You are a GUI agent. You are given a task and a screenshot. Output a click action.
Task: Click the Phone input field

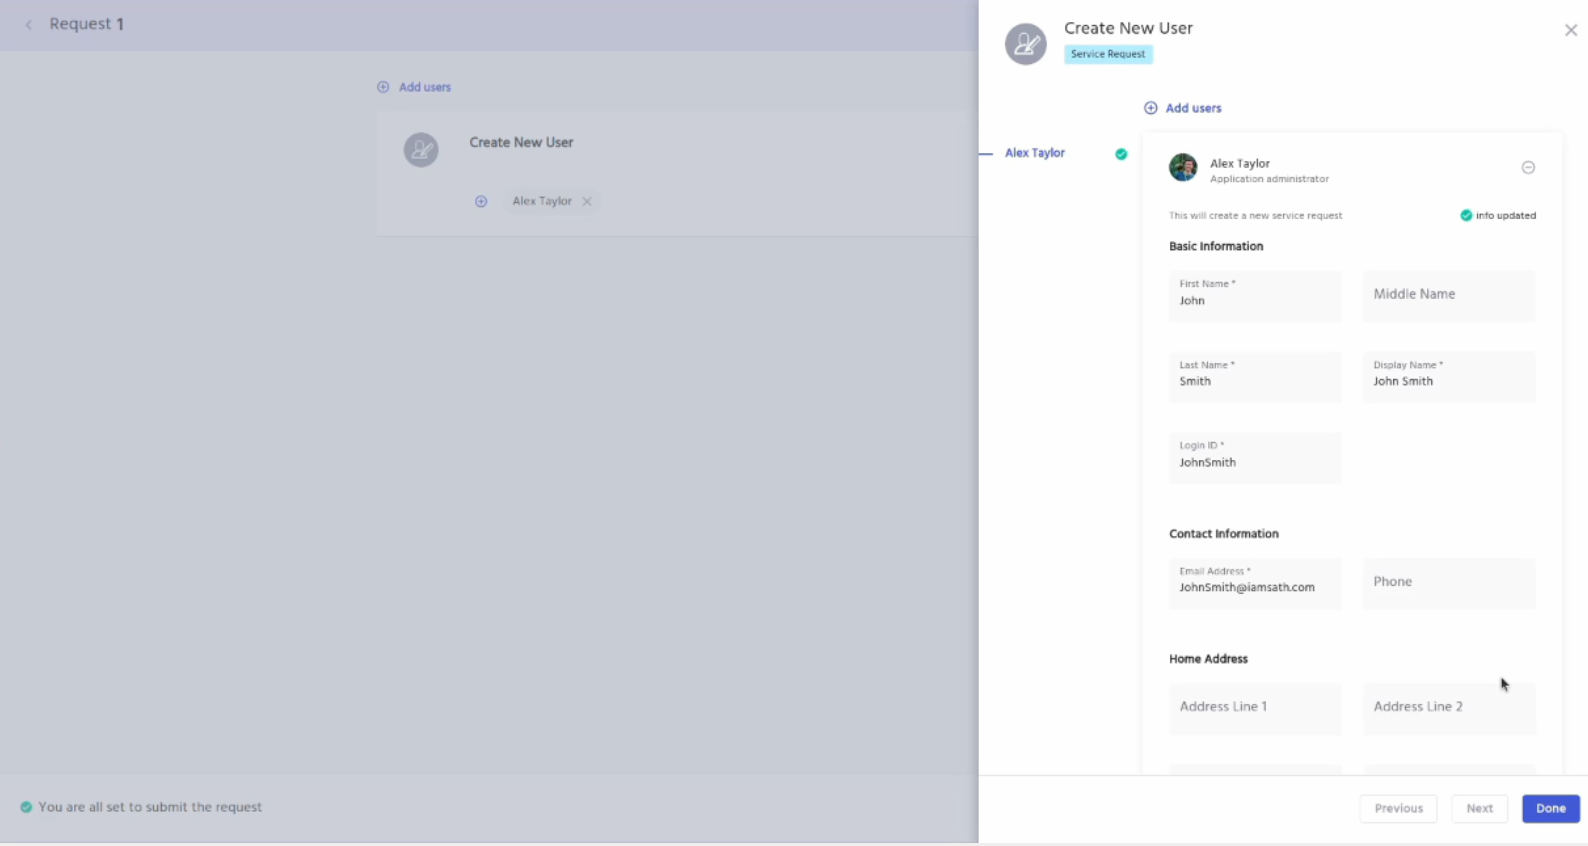(1448, 583)
